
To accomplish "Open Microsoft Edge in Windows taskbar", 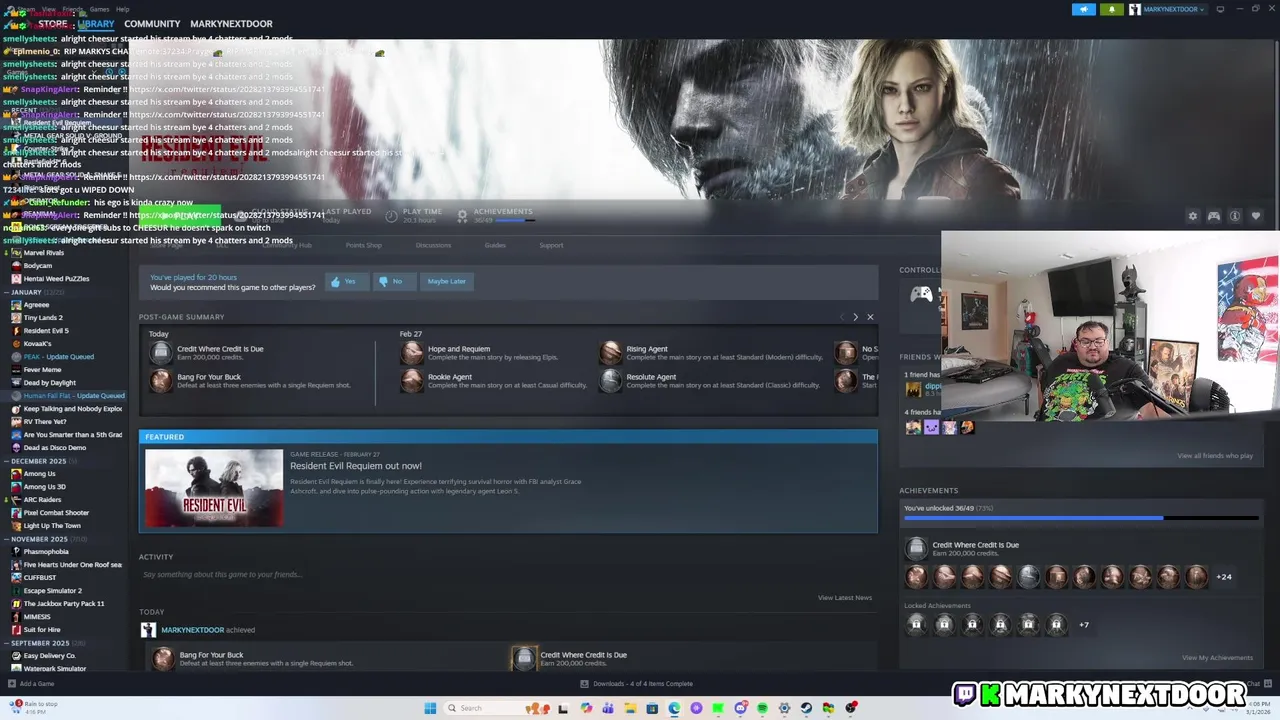I will tap(674, 708).
